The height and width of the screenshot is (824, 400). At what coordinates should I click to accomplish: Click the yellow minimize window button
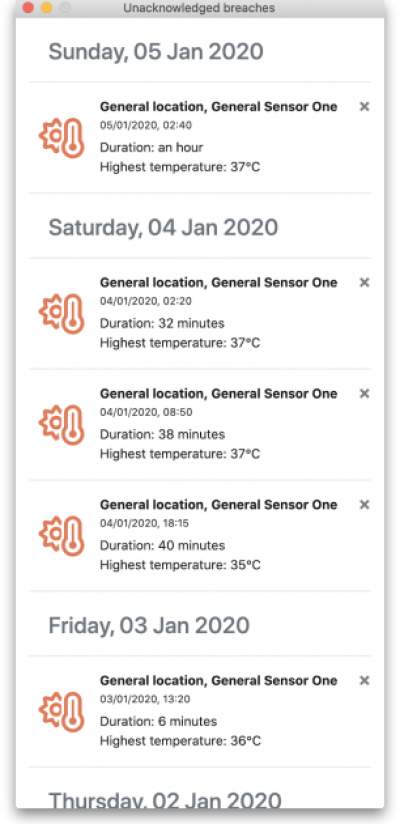[x=46, y=8]
